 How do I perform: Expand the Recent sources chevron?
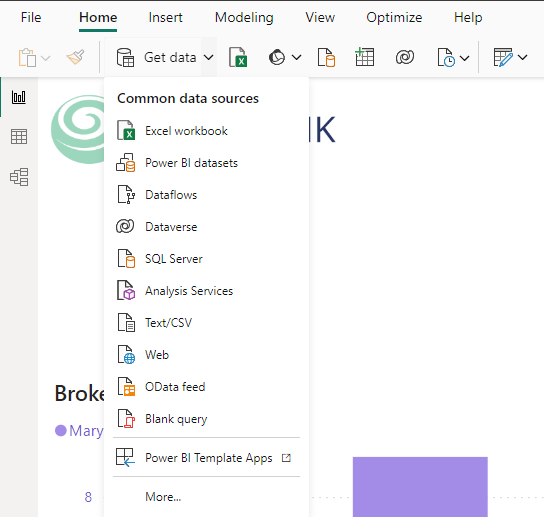pyautogui.click(x=465, y=58)
